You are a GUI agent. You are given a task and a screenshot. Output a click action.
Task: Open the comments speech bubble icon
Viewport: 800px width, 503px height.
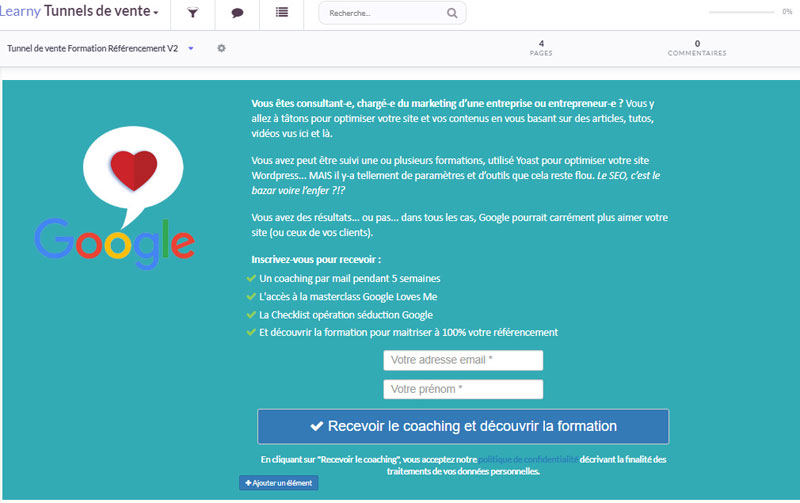pos(237,13)
